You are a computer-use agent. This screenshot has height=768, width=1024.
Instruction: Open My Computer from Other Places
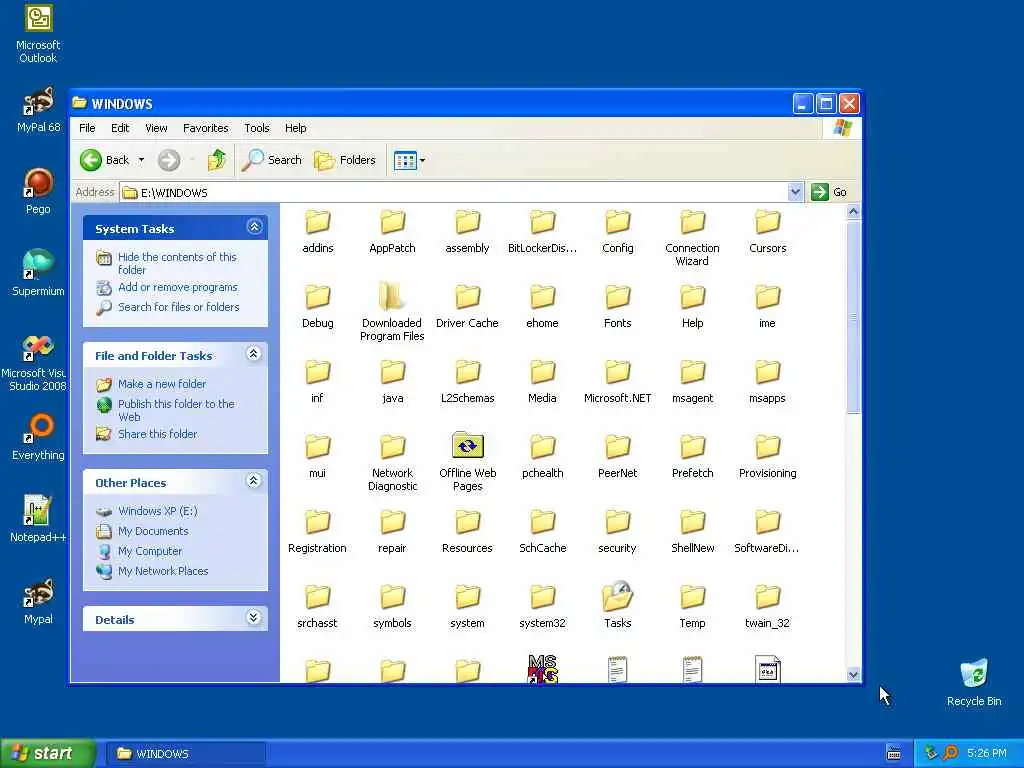point(150,551)
